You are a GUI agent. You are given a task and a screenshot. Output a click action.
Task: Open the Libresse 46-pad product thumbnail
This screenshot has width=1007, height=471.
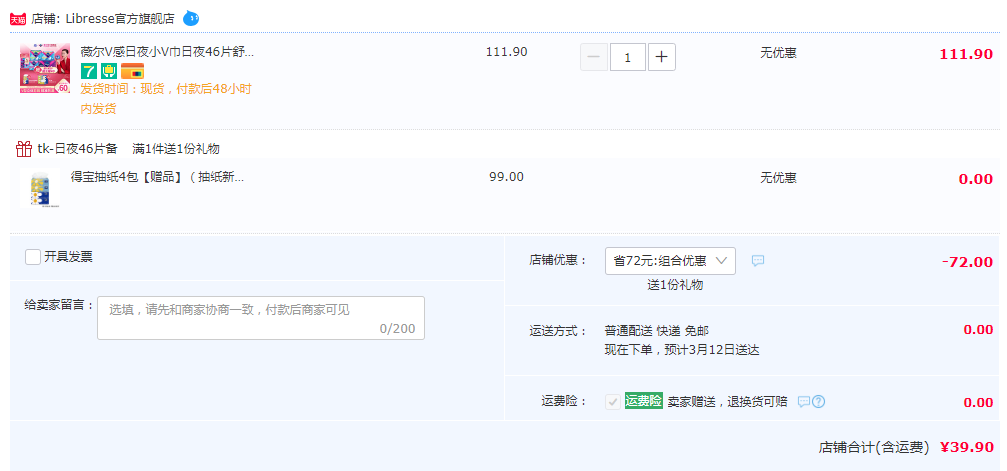(45, 69)
